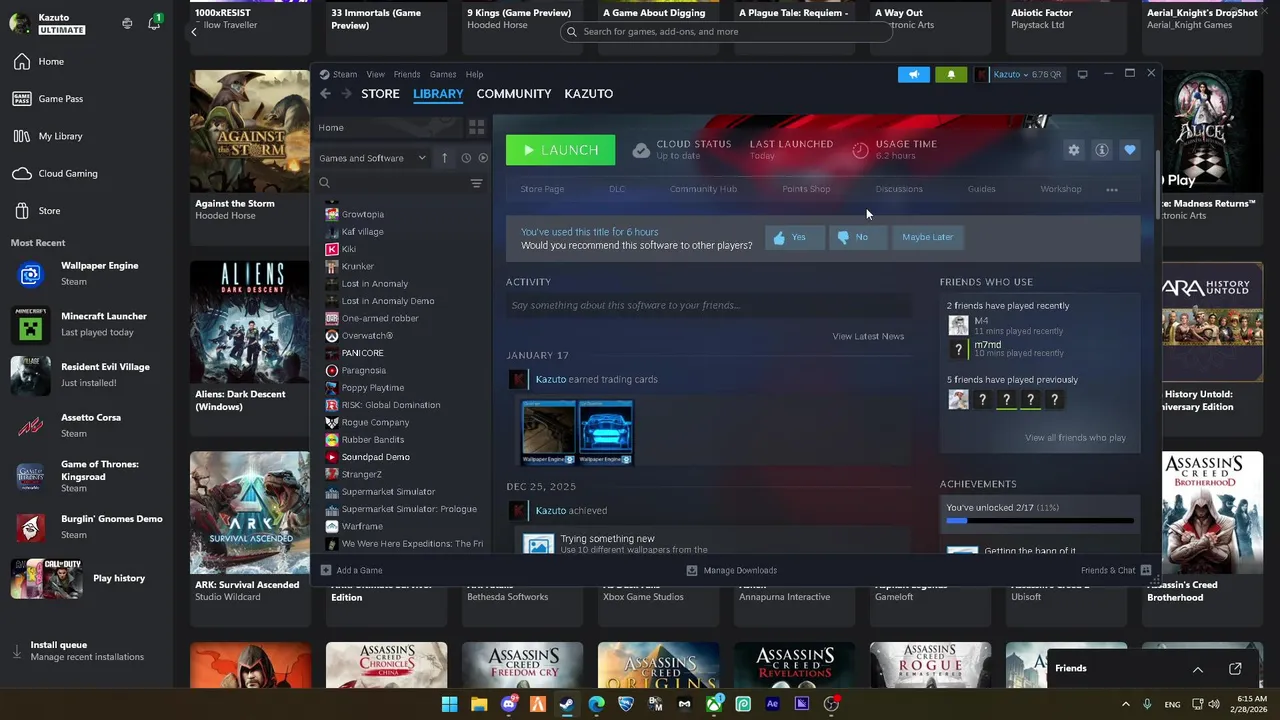Click the achievements progress bar
The image size is (1280, 720).
[x=1040, y=521]
